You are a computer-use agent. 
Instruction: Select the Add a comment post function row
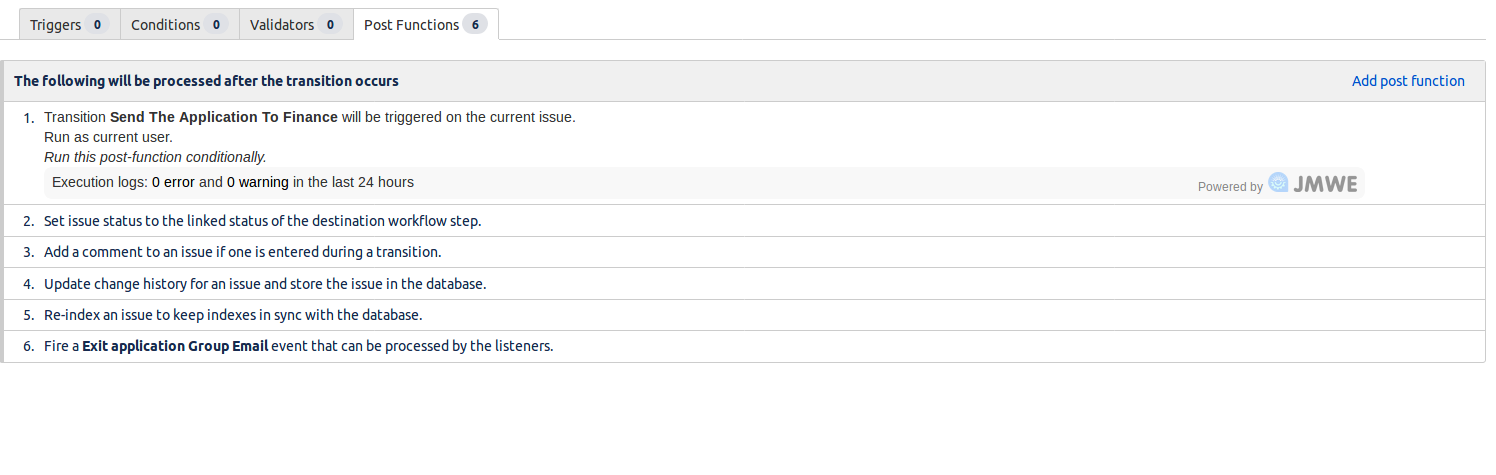[x=744, y=252]
